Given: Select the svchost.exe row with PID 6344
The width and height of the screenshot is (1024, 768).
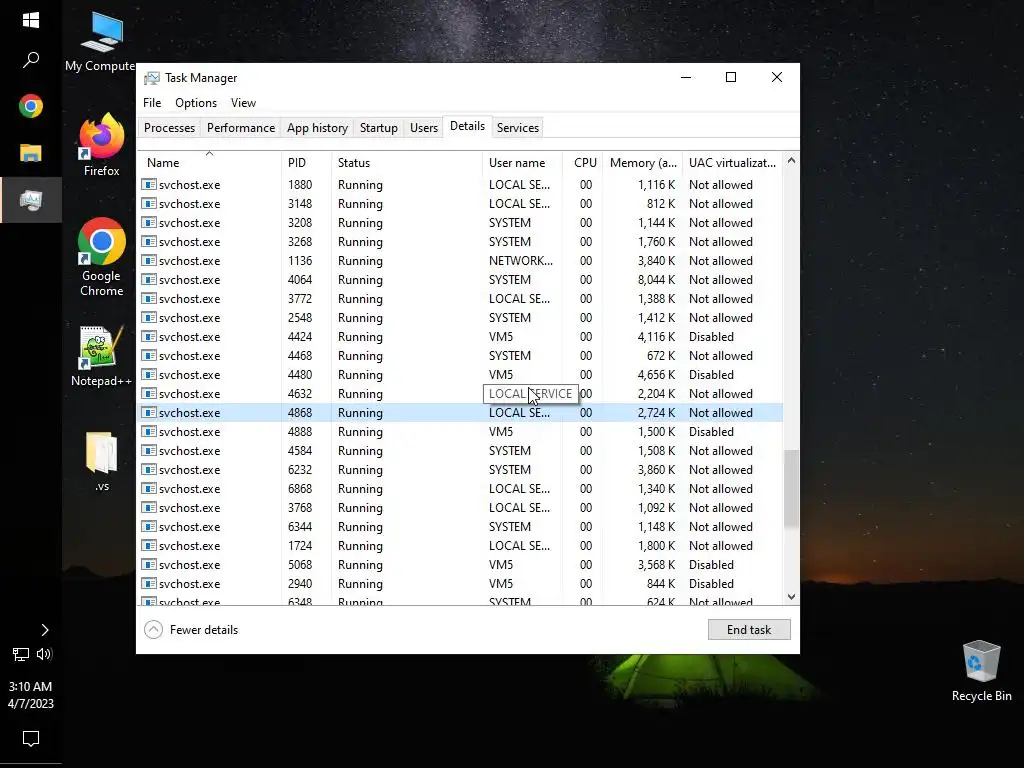Looking at the screenshot, I should click(x=460, y=527).
